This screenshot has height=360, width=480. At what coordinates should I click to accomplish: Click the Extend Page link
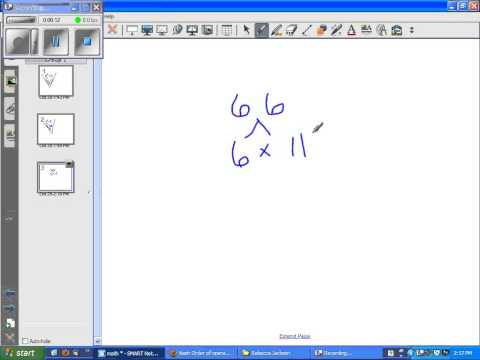(295, 336)
